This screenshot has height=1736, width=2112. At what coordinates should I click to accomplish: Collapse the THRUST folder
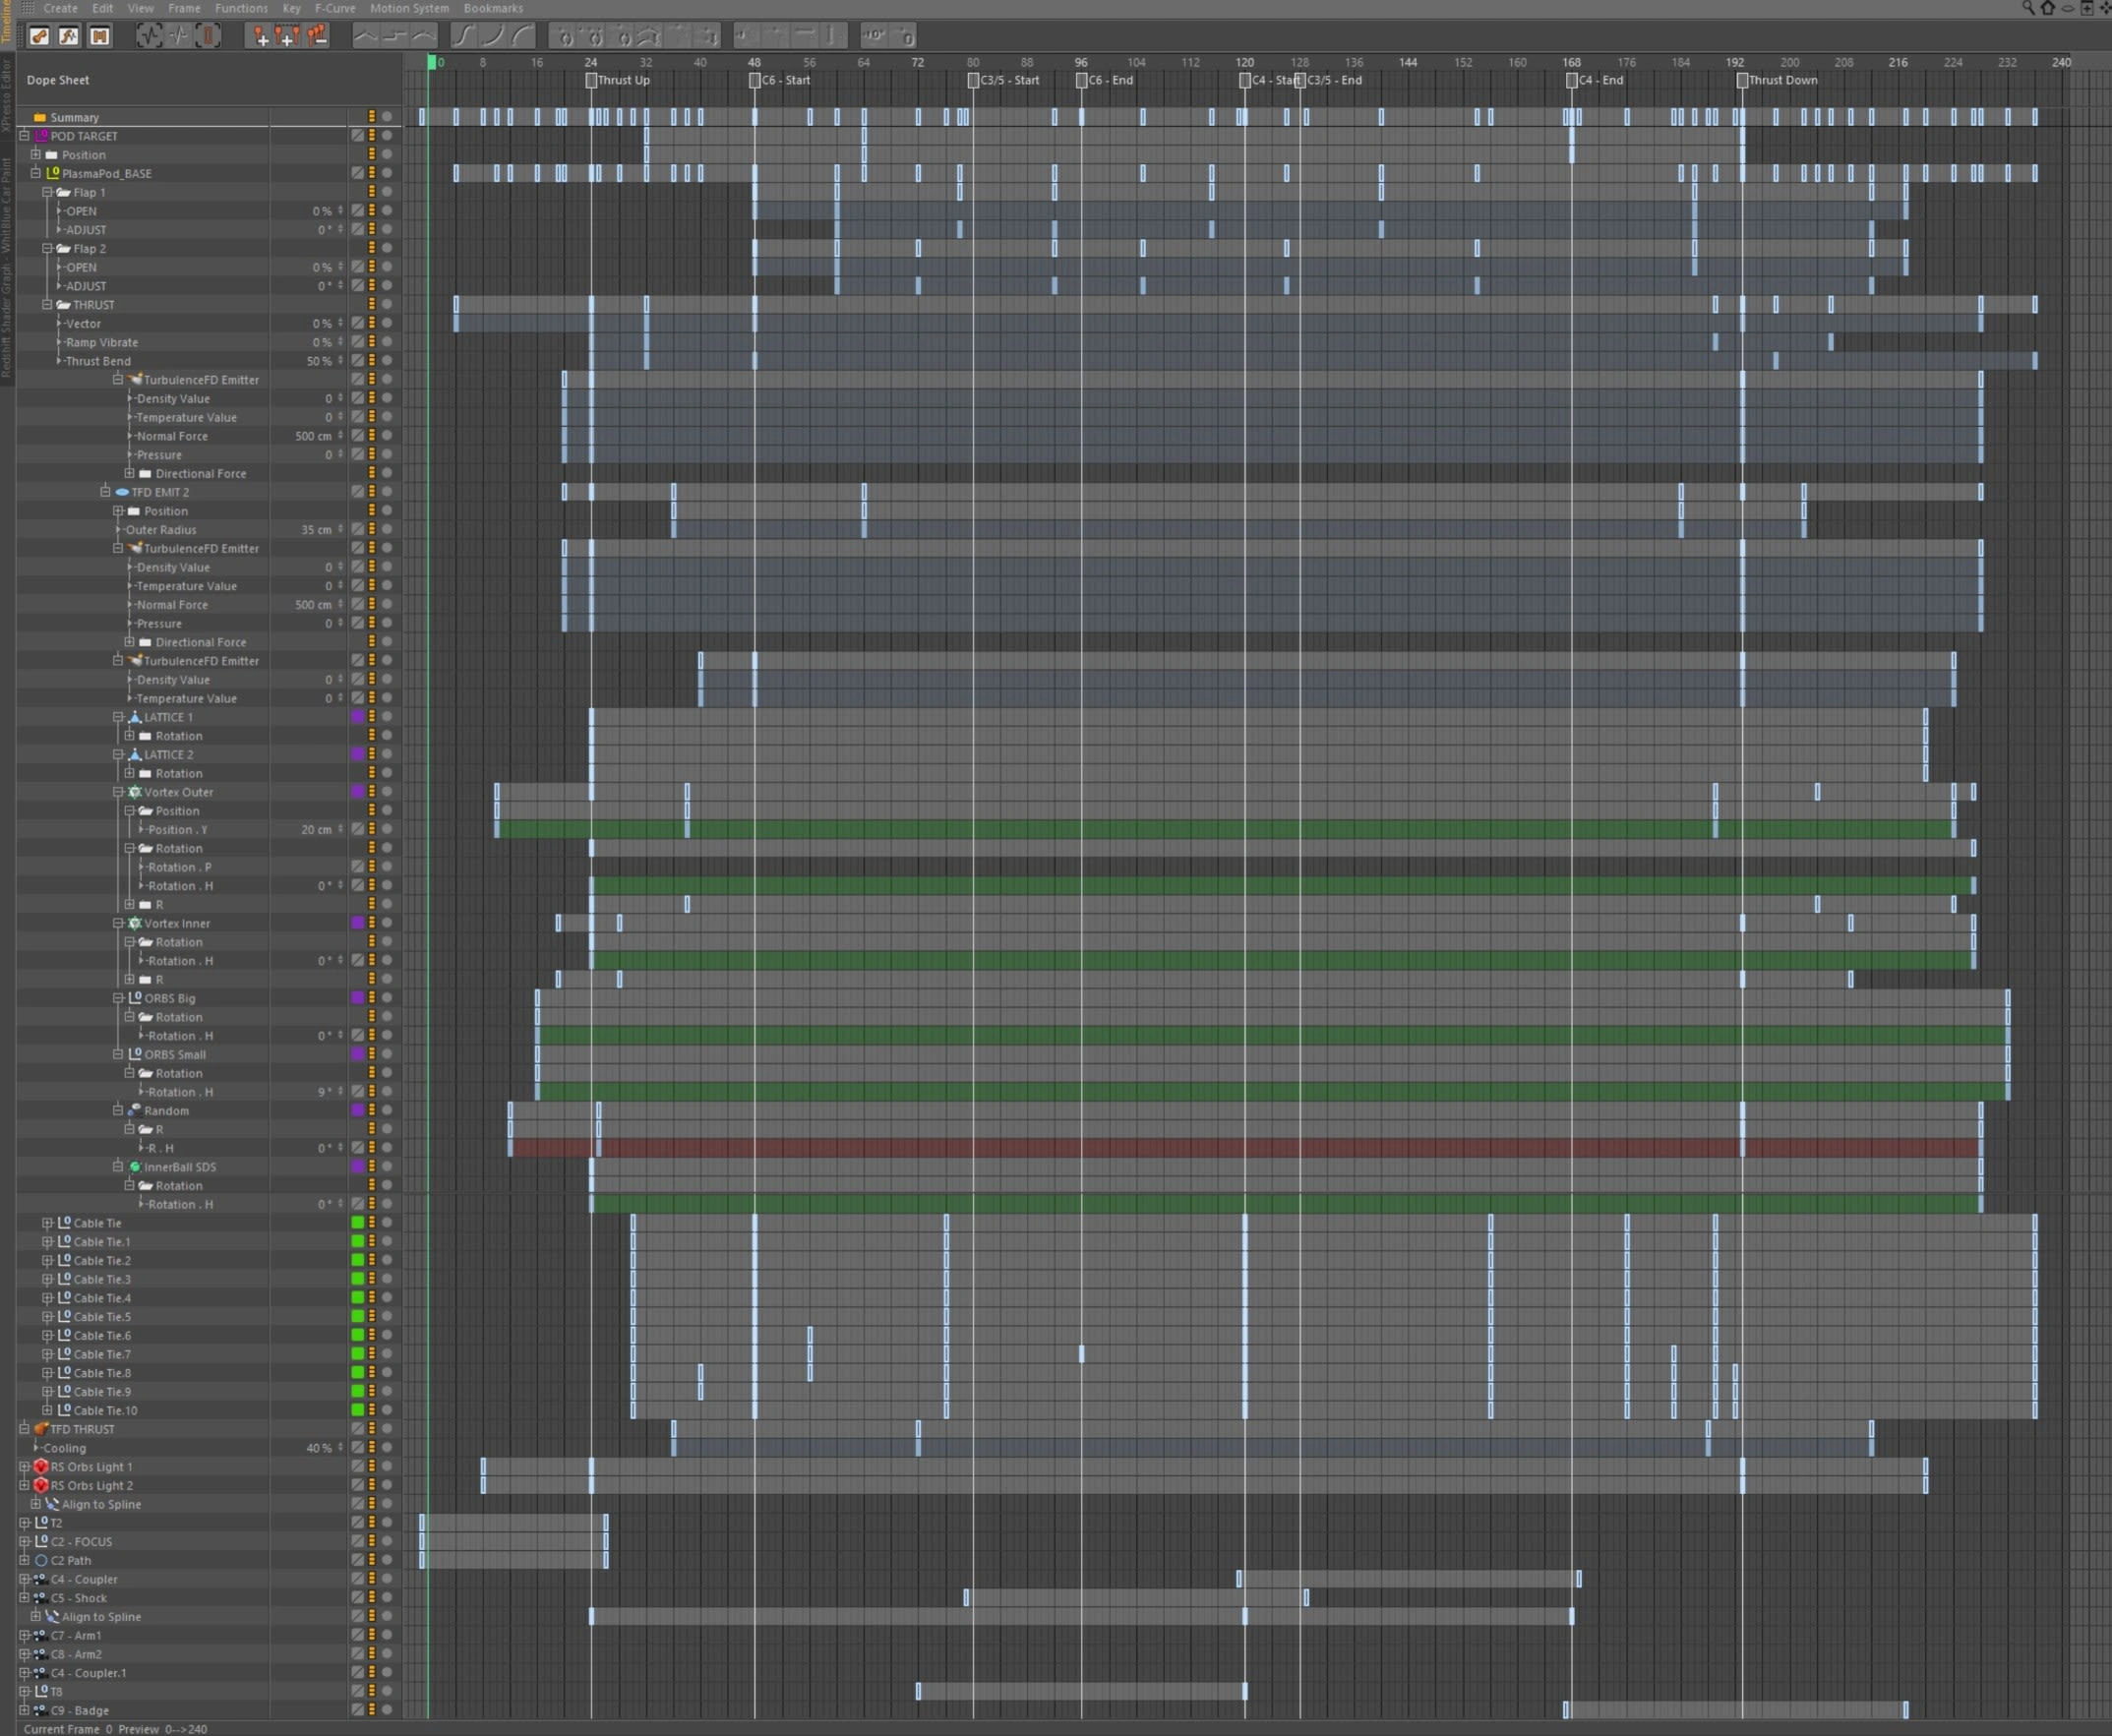47,305
